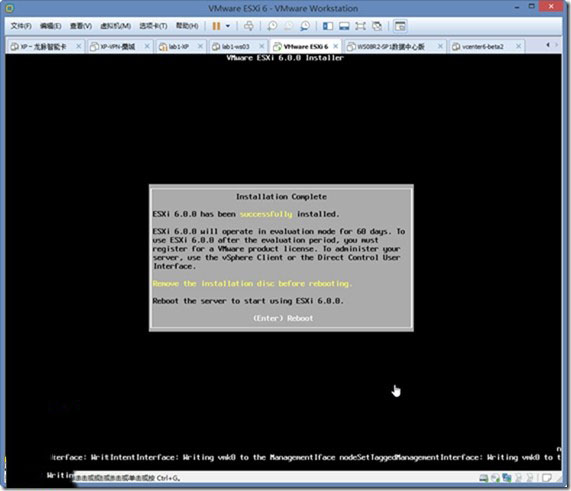The height and width of the screenshot is (491, 571).
Task: Toggle the thumbnail bar icon
Action: point(344,26)
